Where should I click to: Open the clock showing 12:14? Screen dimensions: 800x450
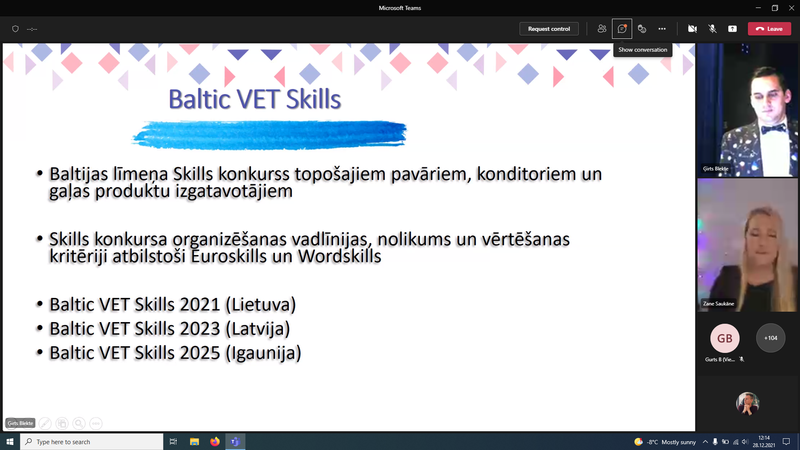[x=764, y=442]
